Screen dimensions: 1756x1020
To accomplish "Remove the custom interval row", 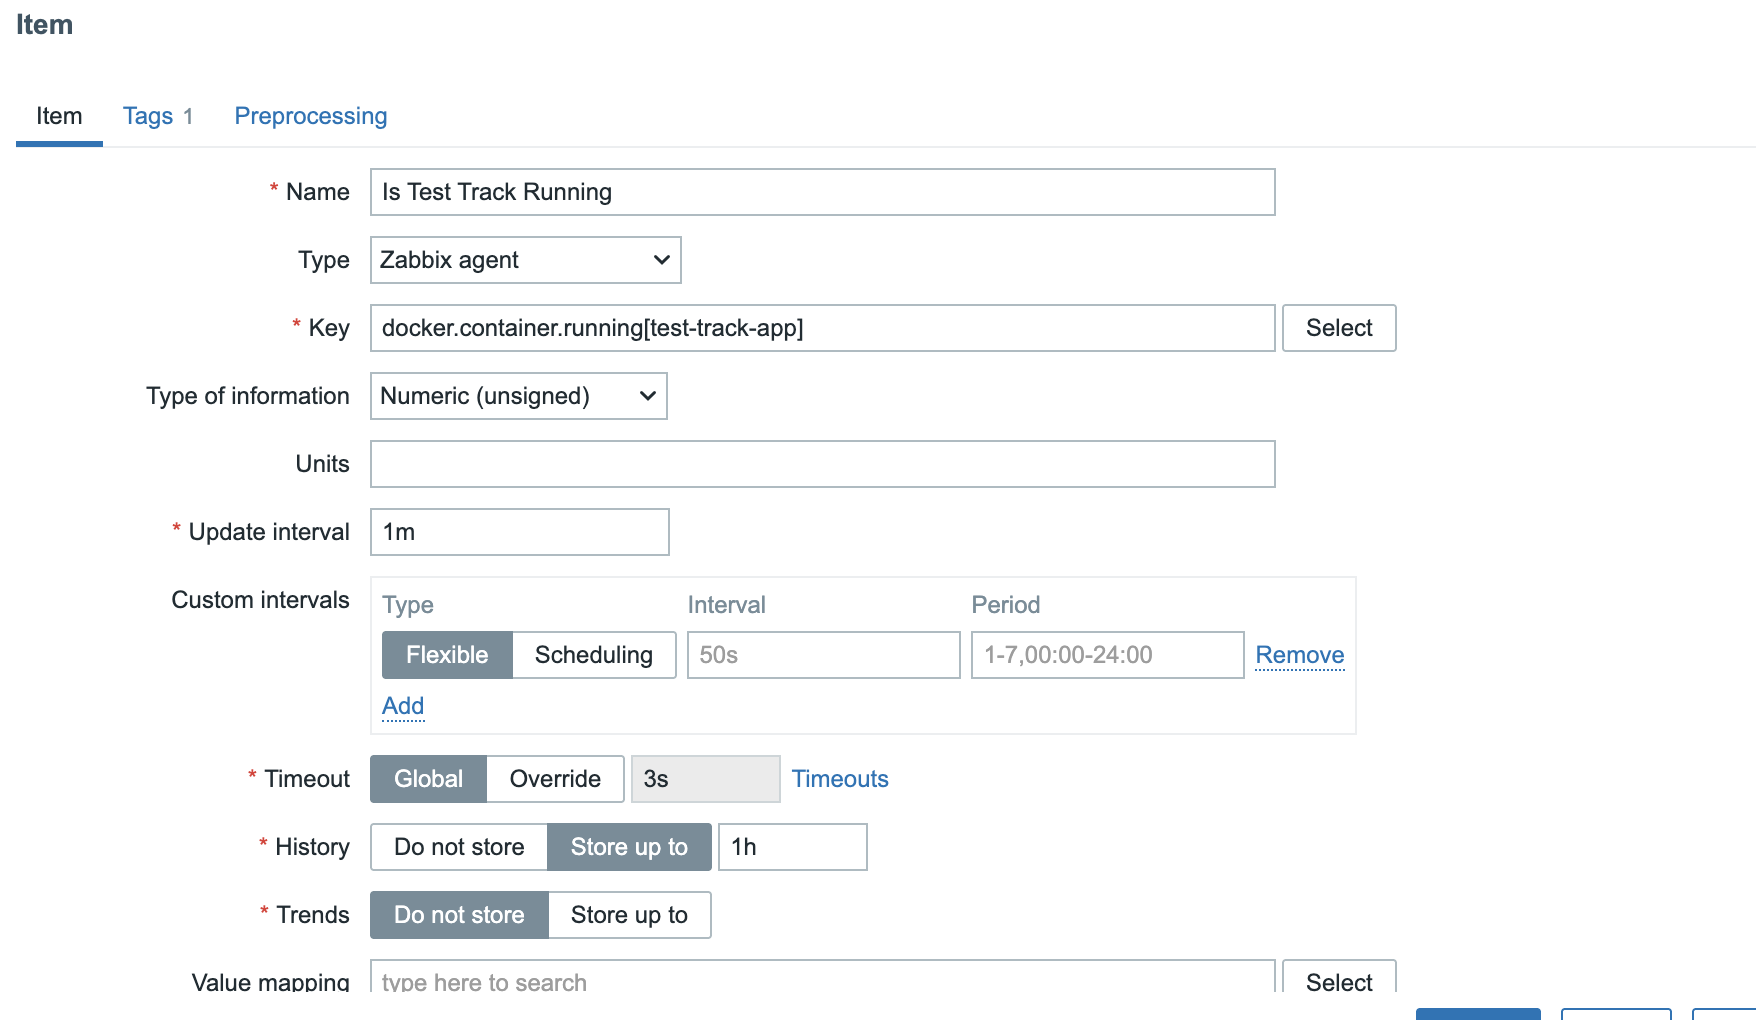I will click(1299, 655).
